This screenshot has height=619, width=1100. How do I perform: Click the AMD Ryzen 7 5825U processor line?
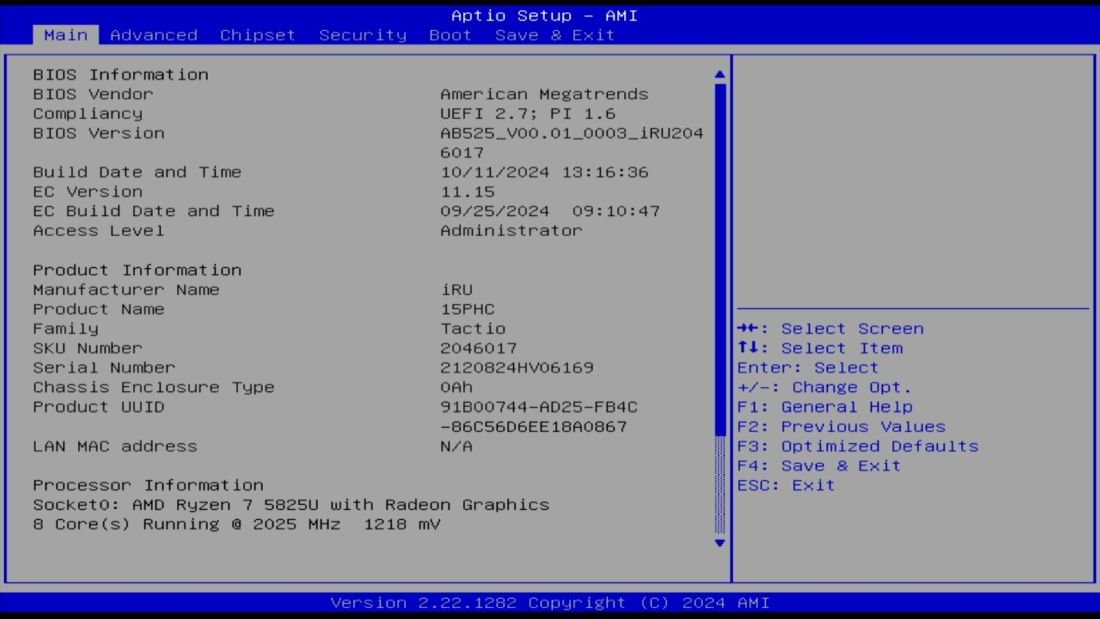[291, 505]
